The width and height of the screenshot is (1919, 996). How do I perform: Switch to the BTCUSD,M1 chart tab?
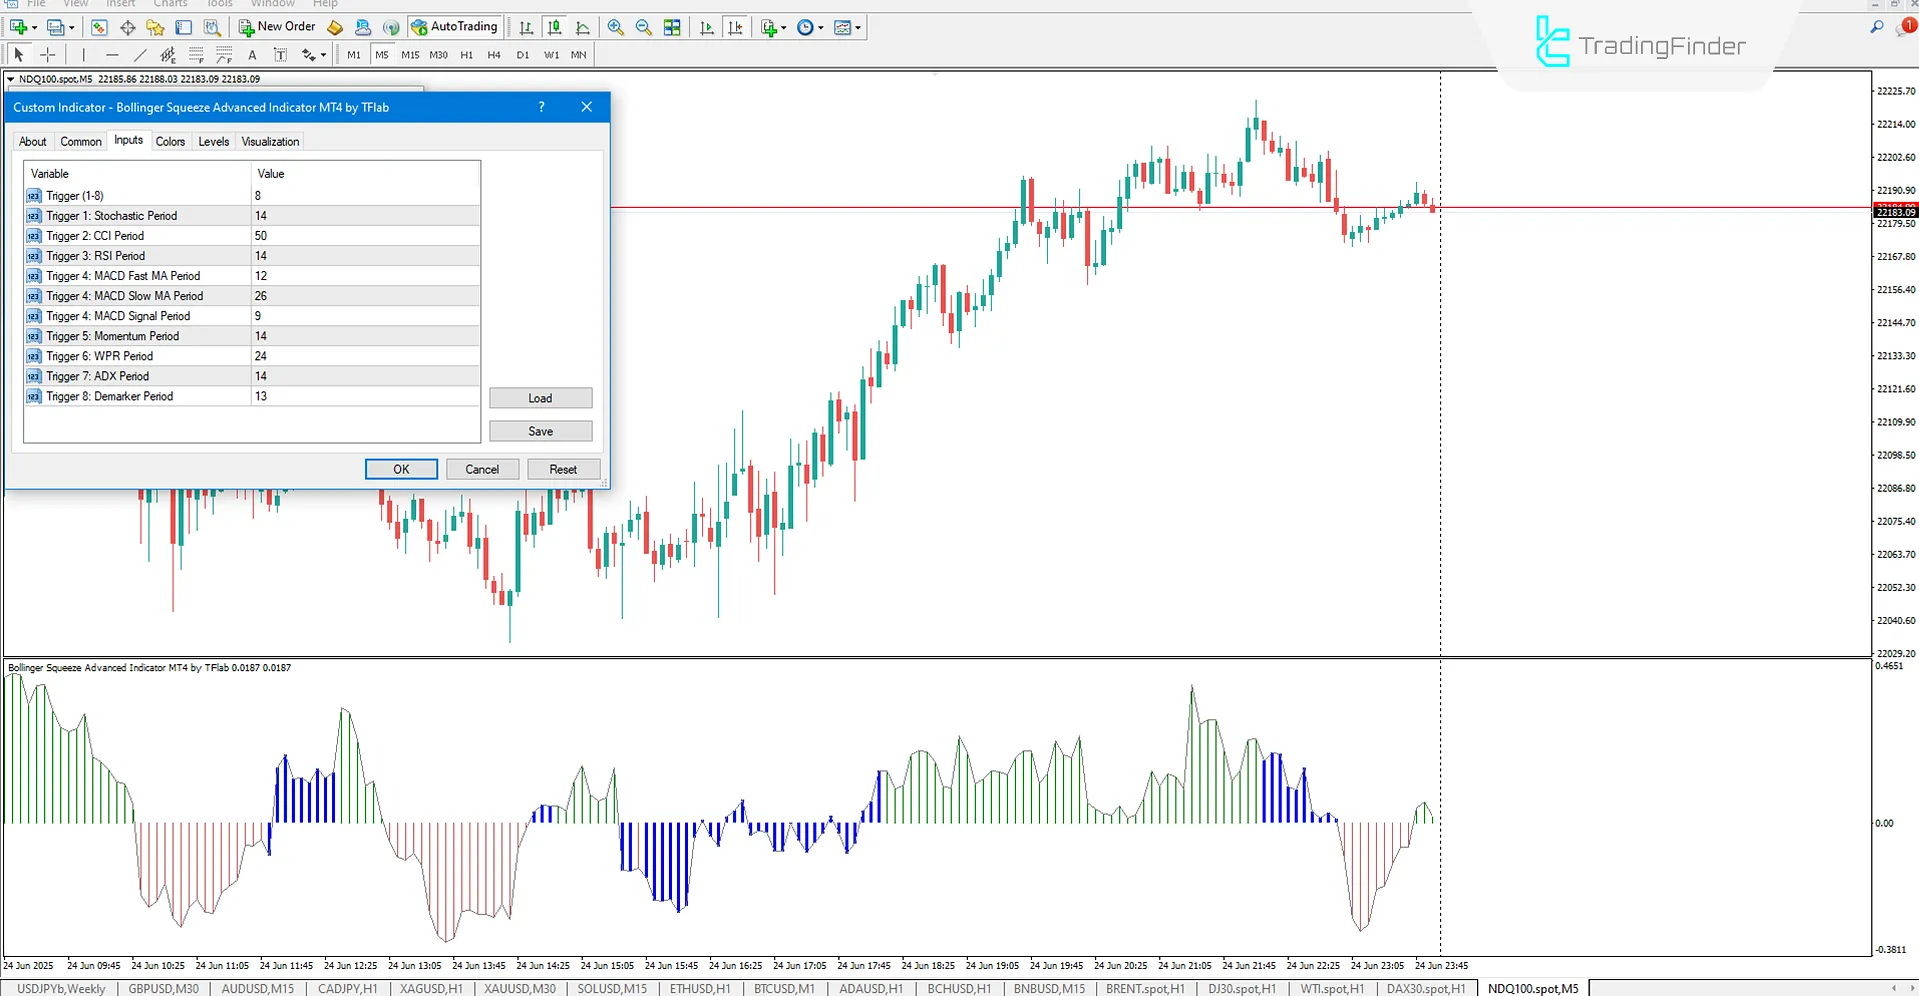point(784,988)
